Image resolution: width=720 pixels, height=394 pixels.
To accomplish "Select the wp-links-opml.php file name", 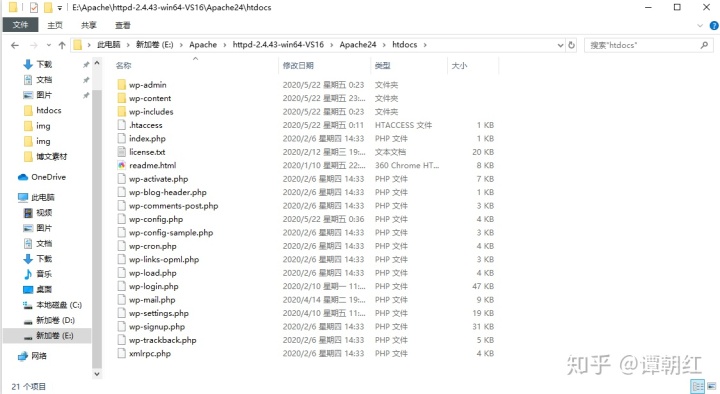I will click(164, 259).
